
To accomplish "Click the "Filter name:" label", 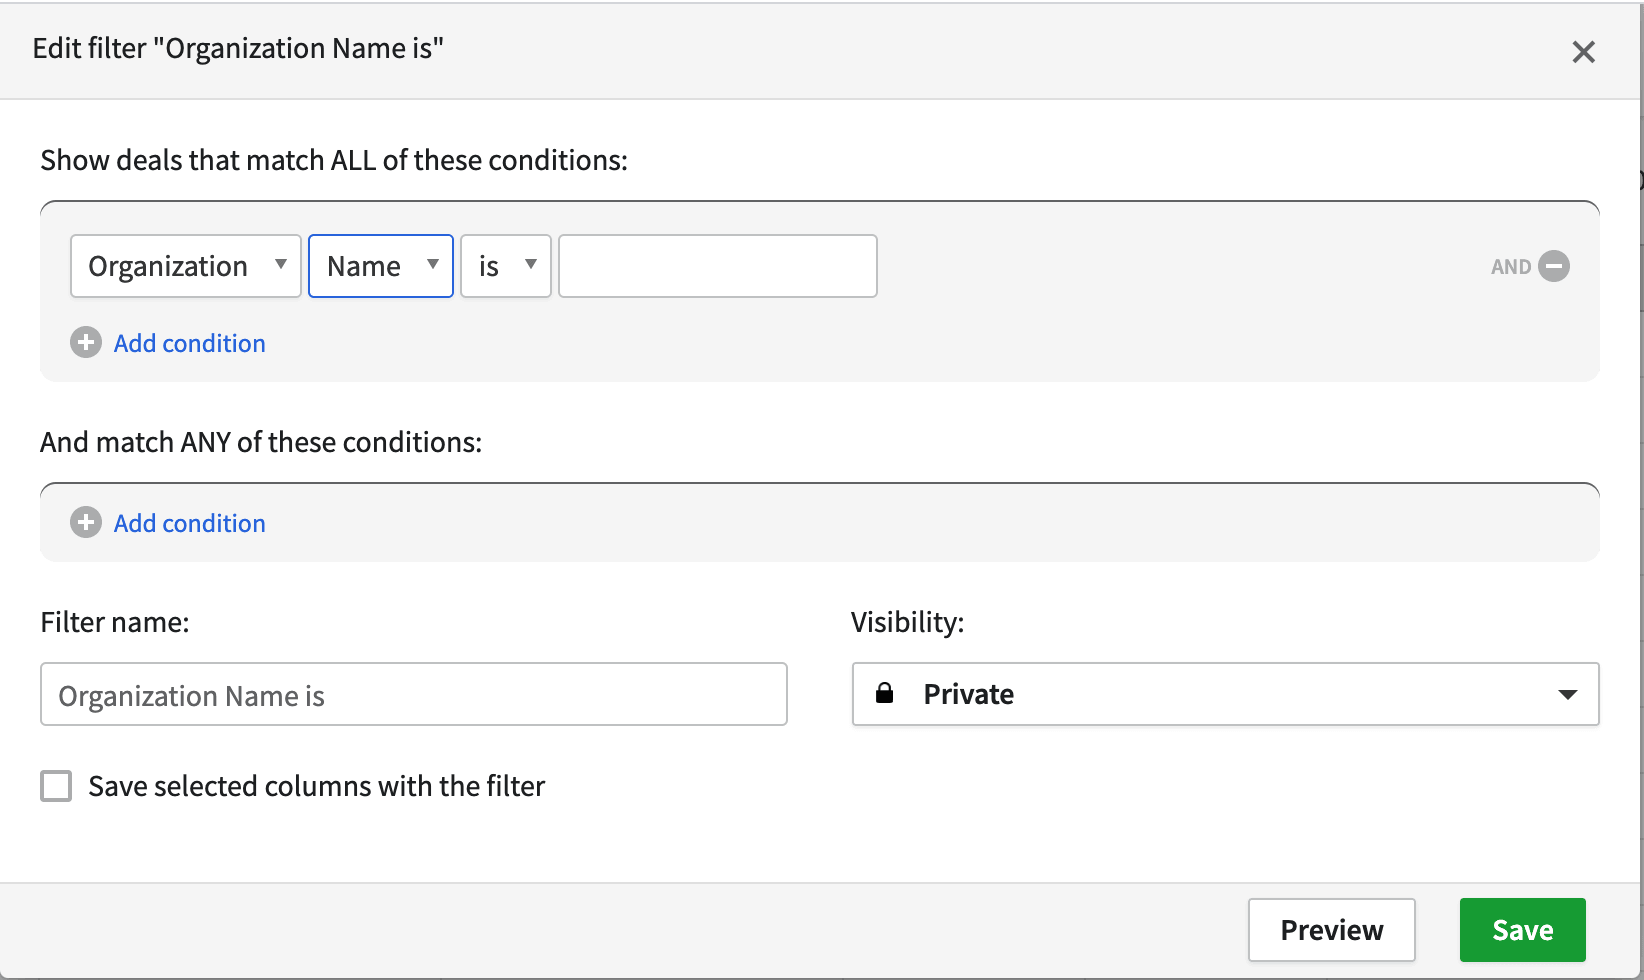I will [115, 622].
